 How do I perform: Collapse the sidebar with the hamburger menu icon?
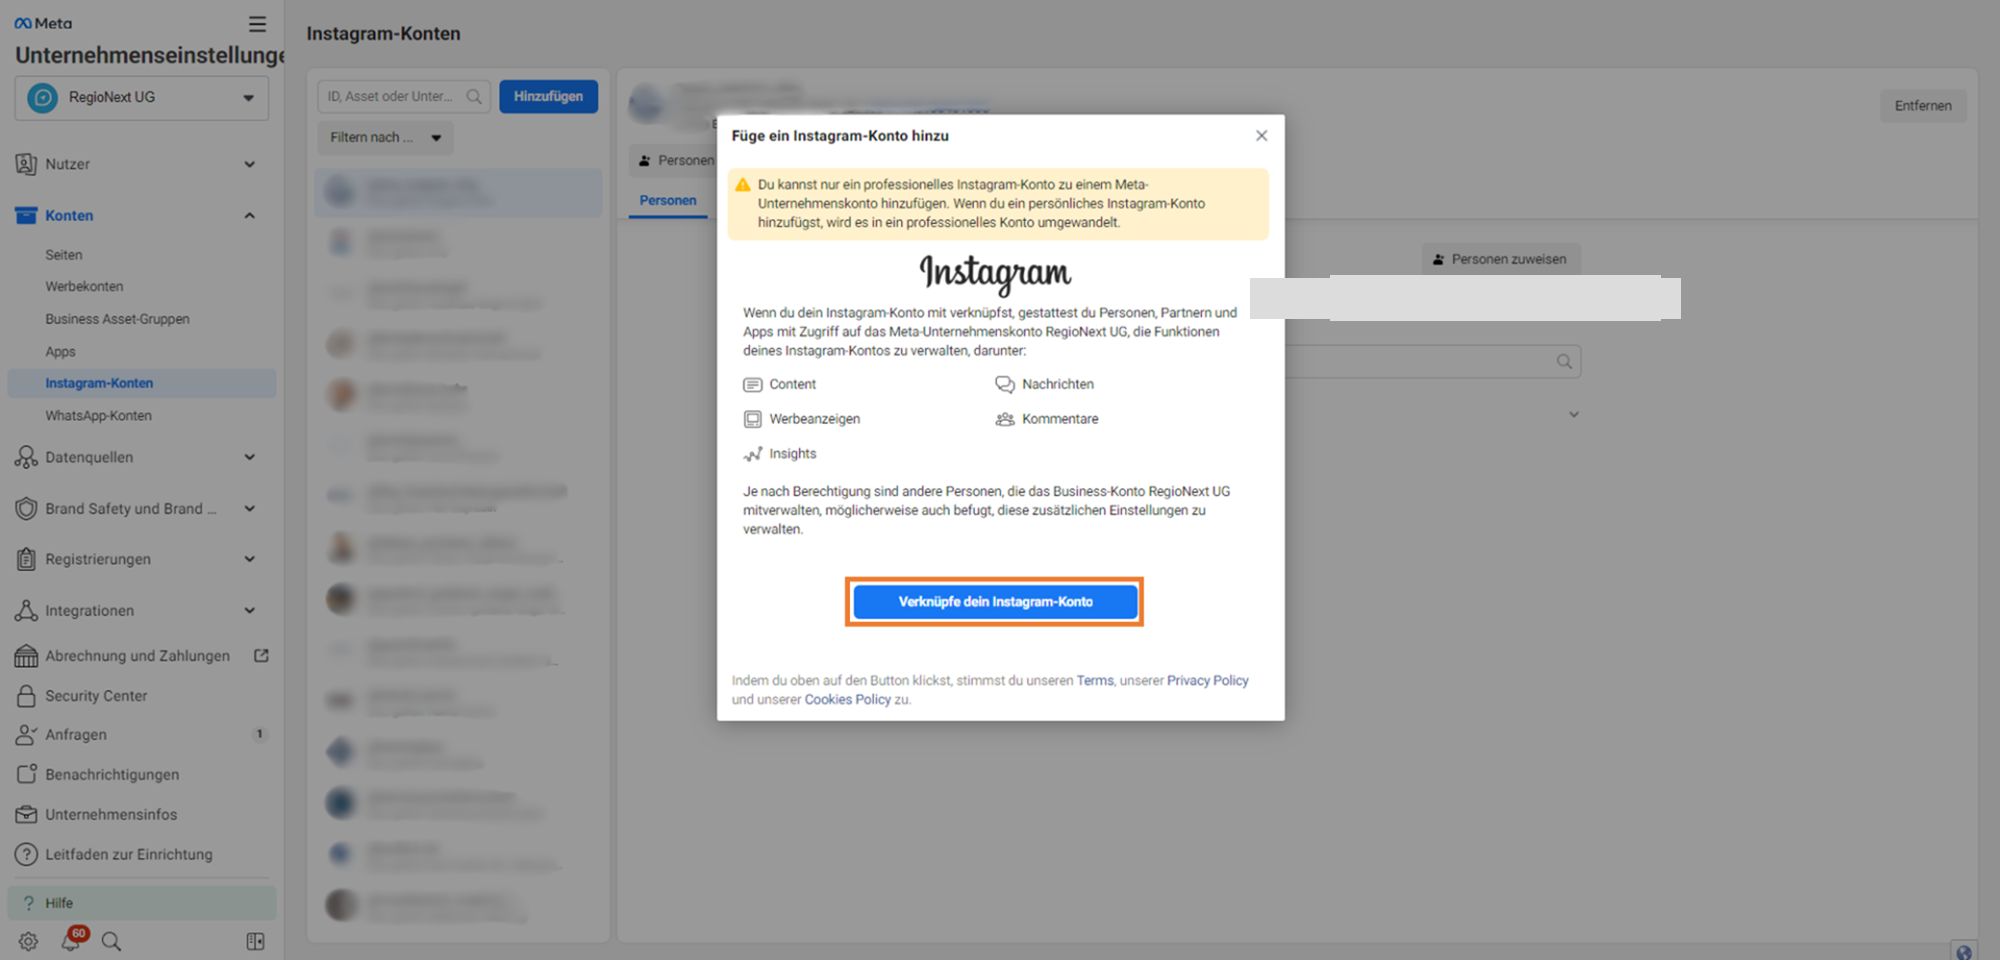(257, 24)
